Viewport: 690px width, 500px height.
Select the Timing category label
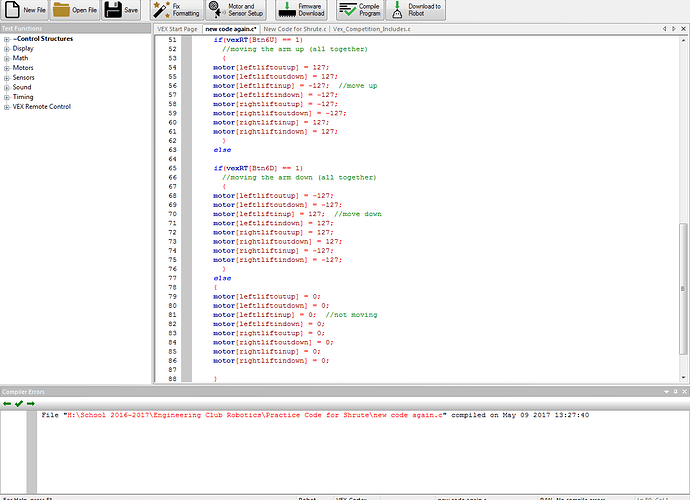pyautogui.click(x=23, y=97)
